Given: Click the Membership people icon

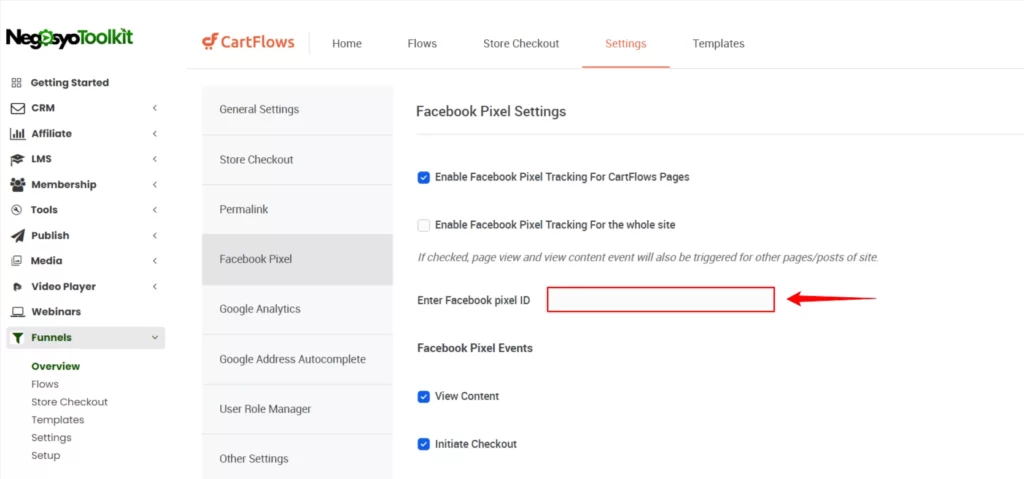Looking at the screenshot, I should click(x=18, y=185).
